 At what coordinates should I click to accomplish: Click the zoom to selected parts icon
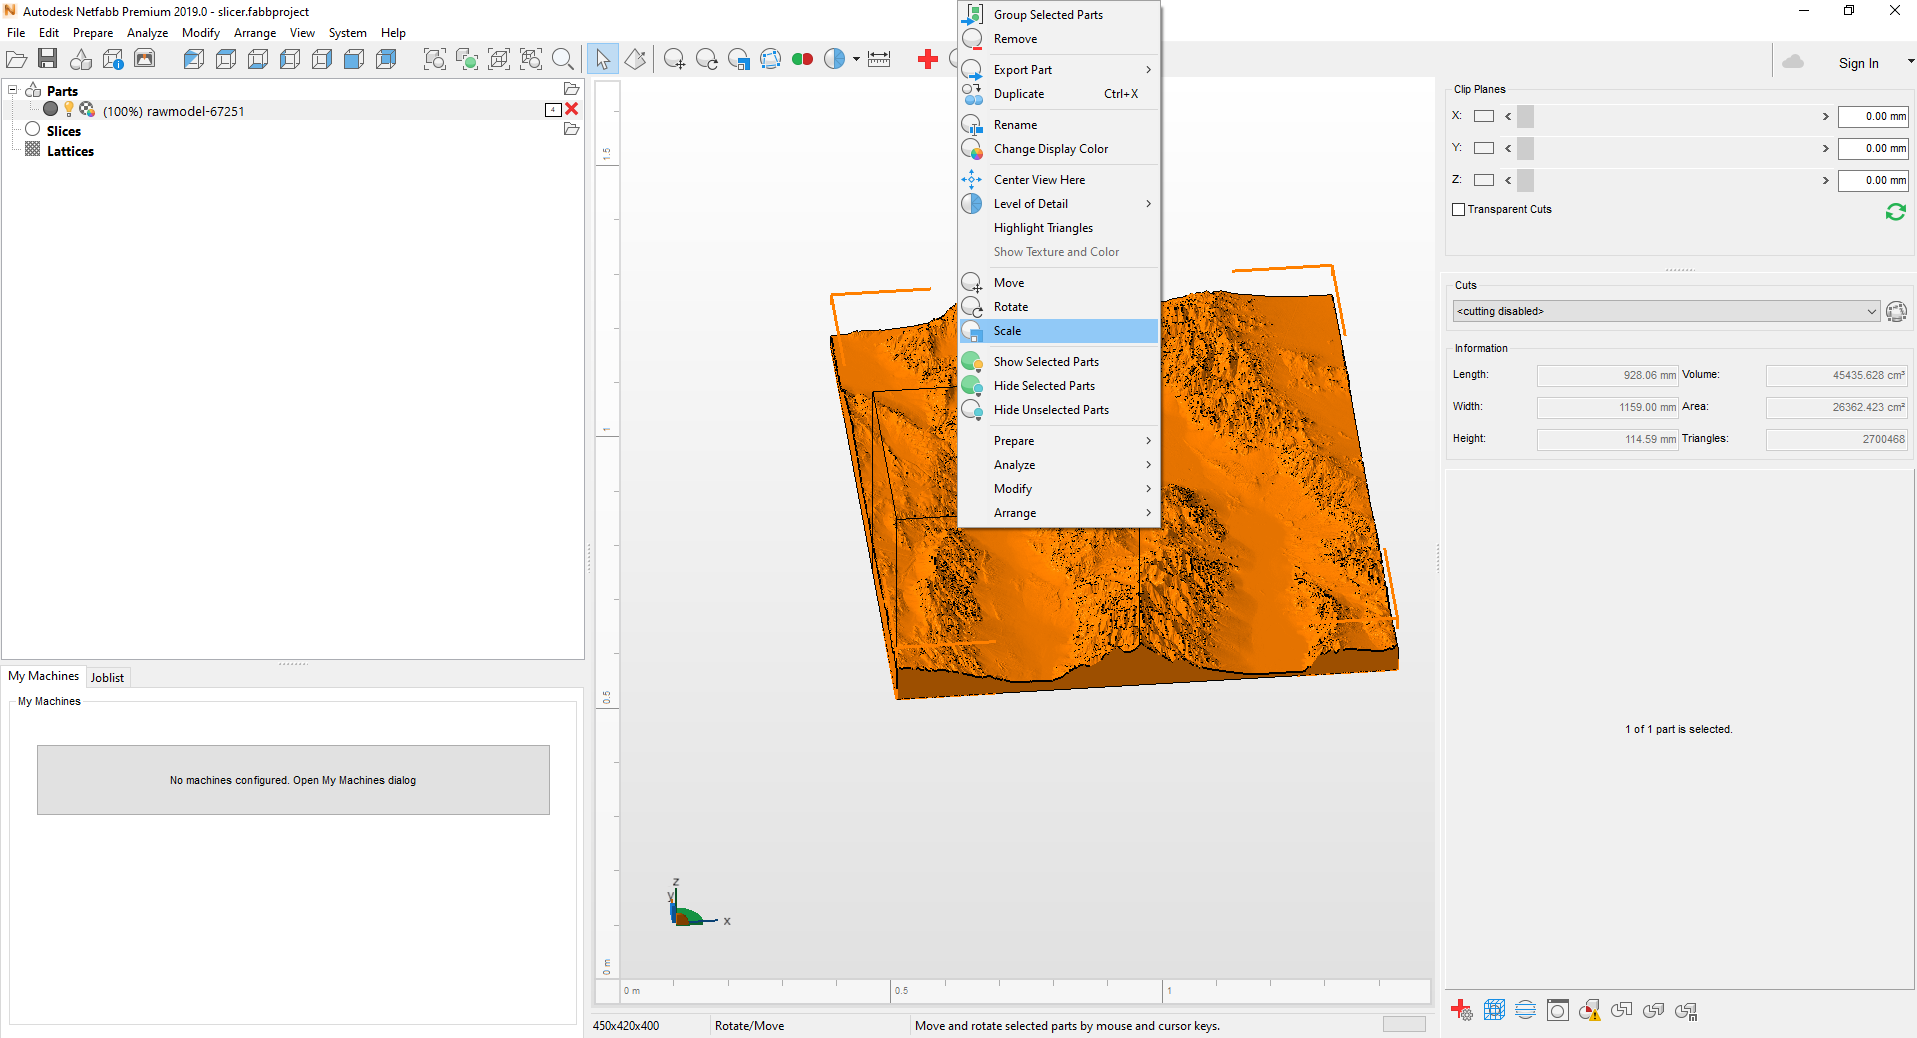[467, 60]
